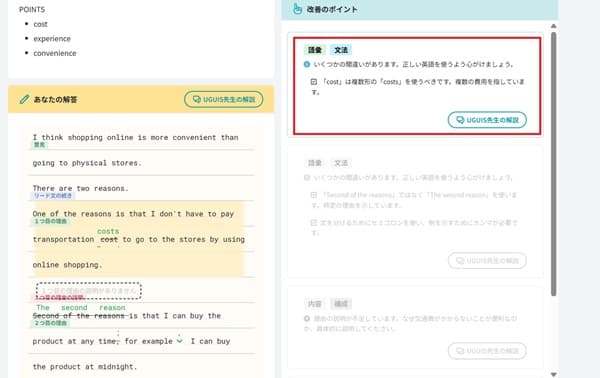Image resolution: width=600 pixels, height=378 pixels.
Task: Select the 構成 tag in the third card
Action: pos(341,304)
